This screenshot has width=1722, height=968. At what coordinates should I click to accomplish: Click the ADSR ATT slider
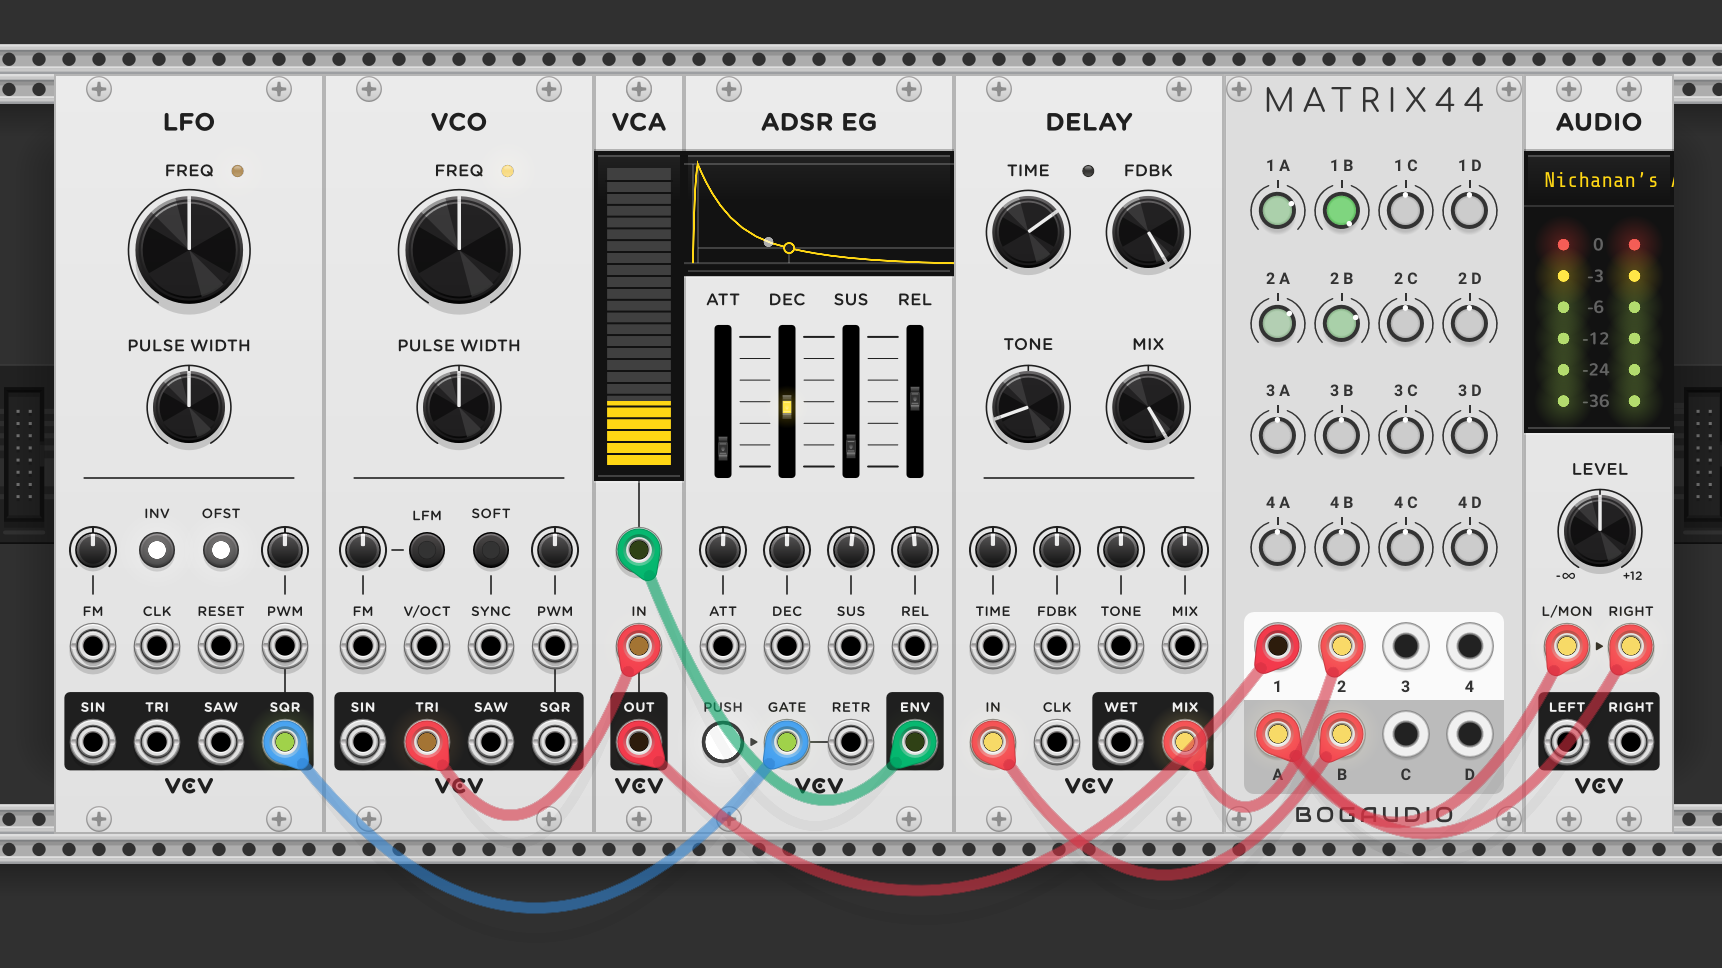click(723, 401)
